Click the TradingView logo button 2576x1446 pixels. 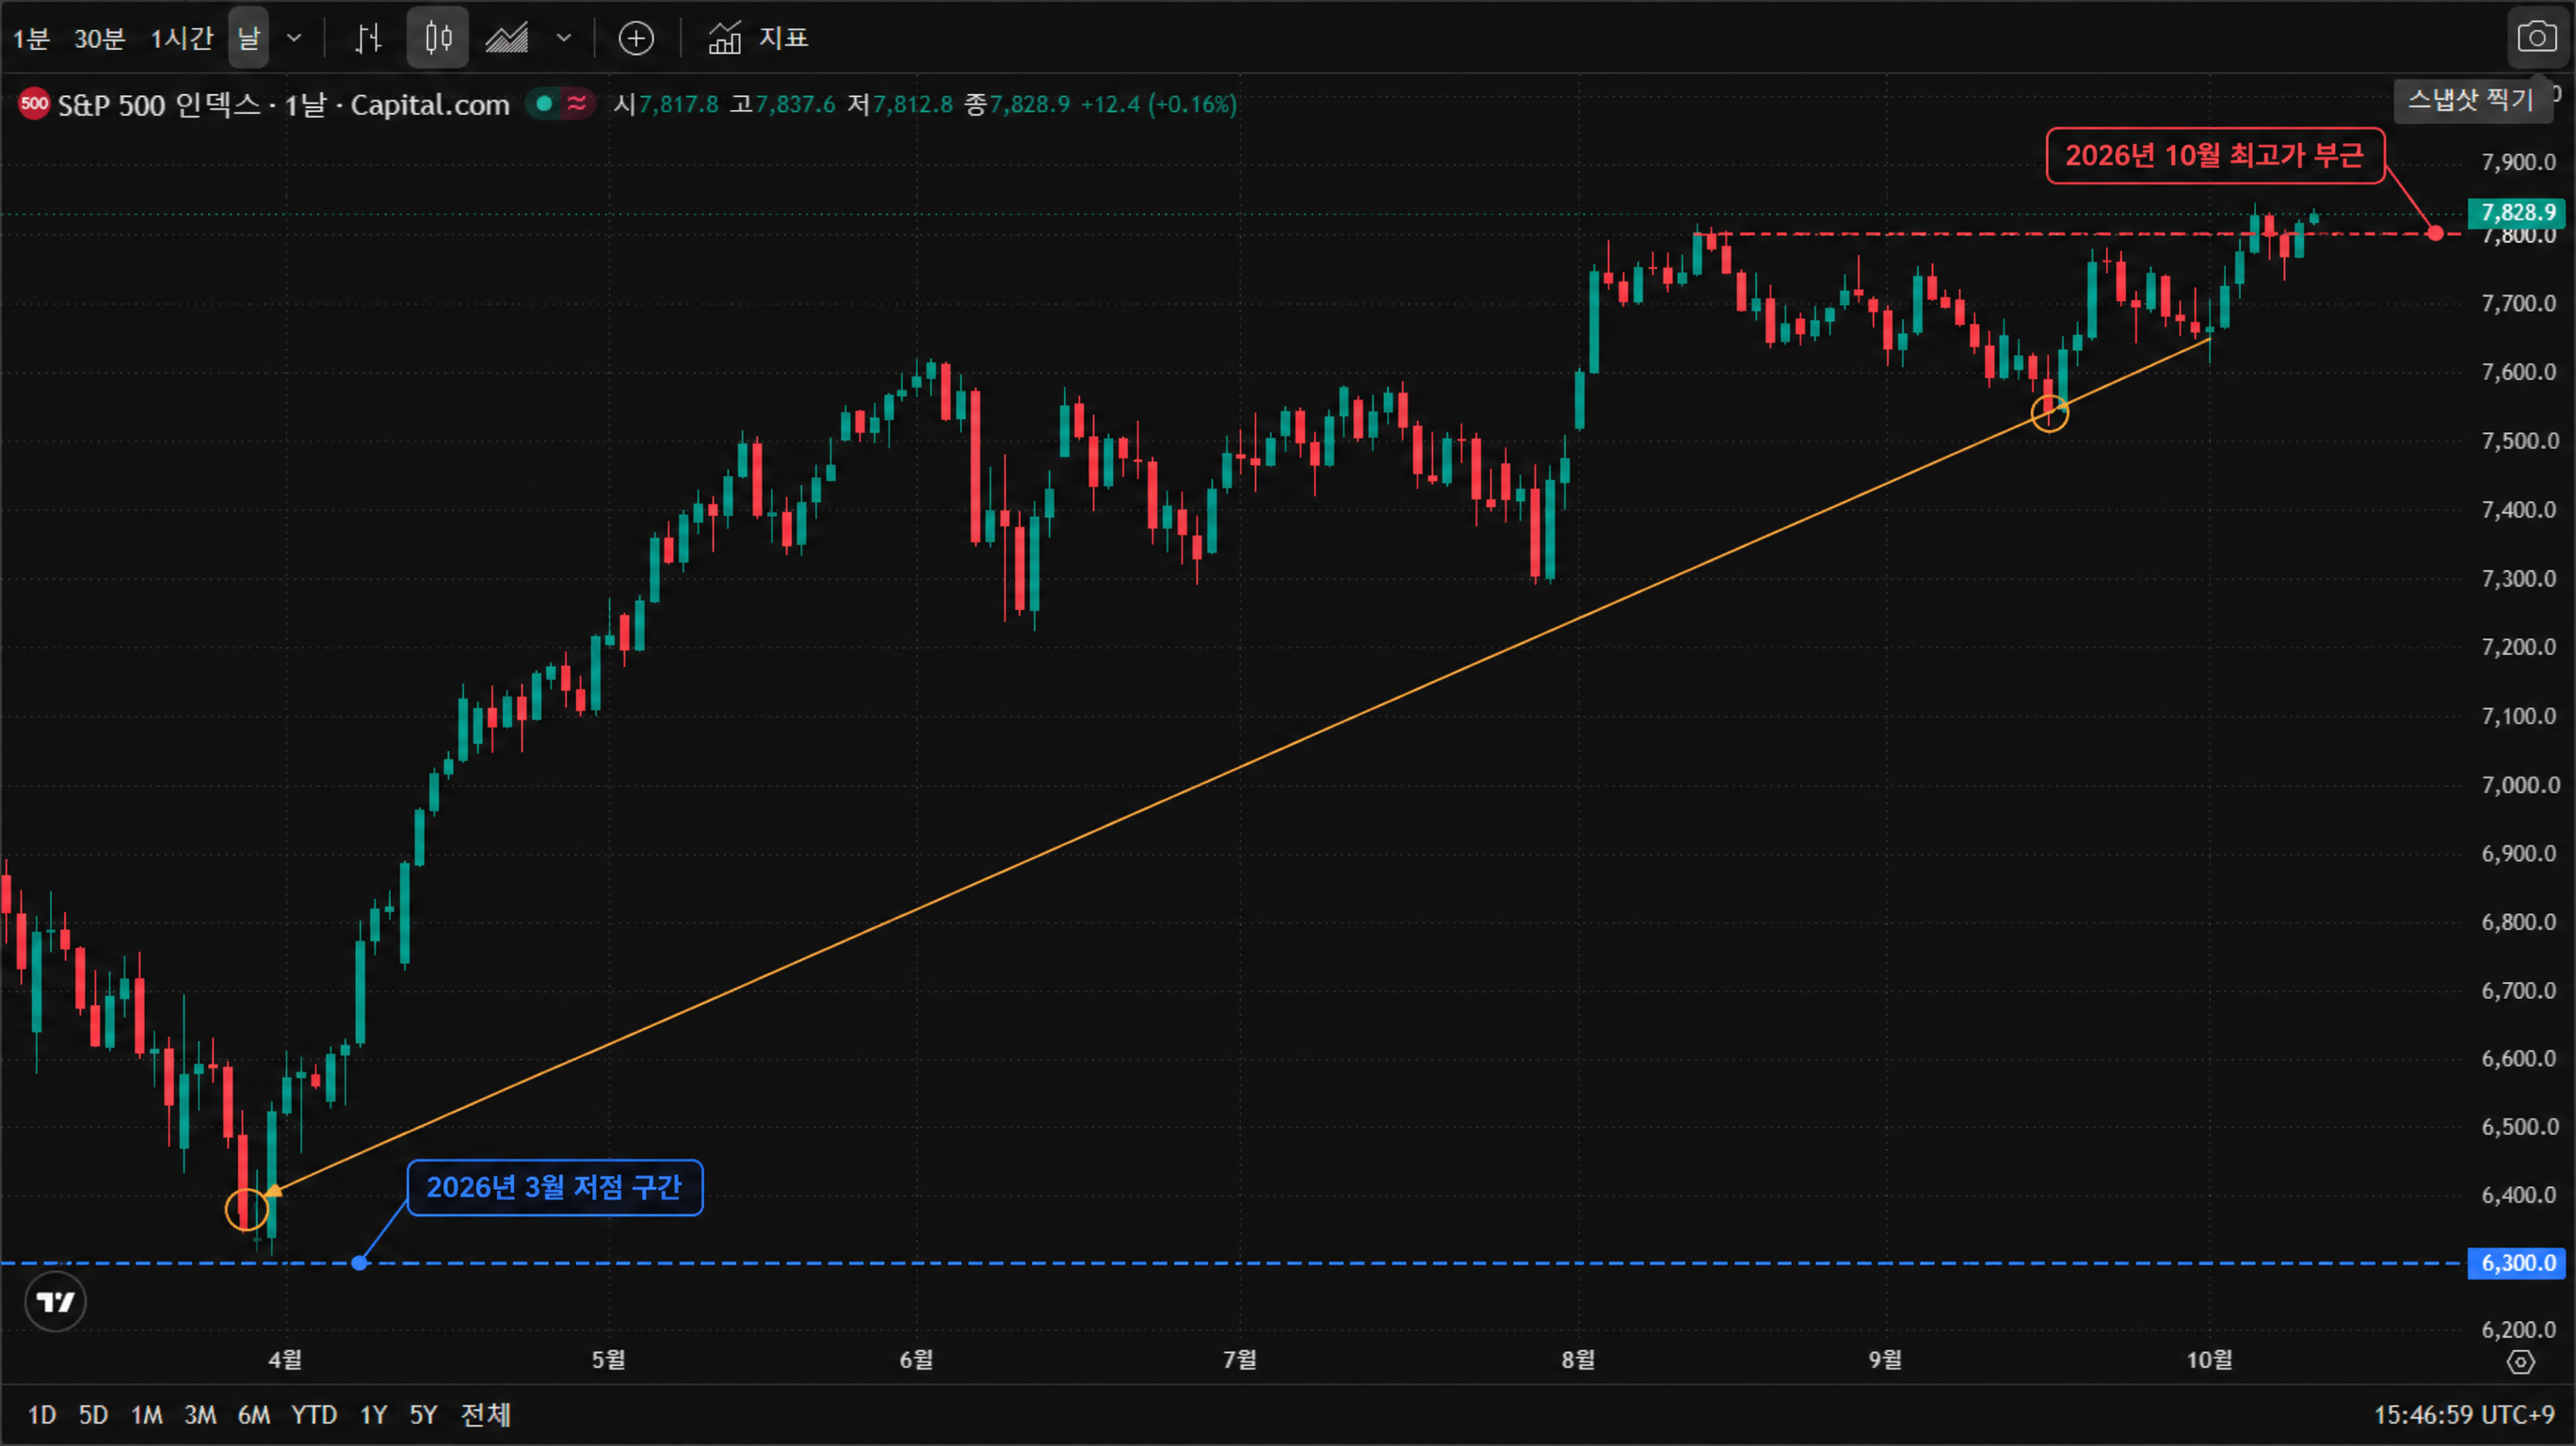[55, 1302]
